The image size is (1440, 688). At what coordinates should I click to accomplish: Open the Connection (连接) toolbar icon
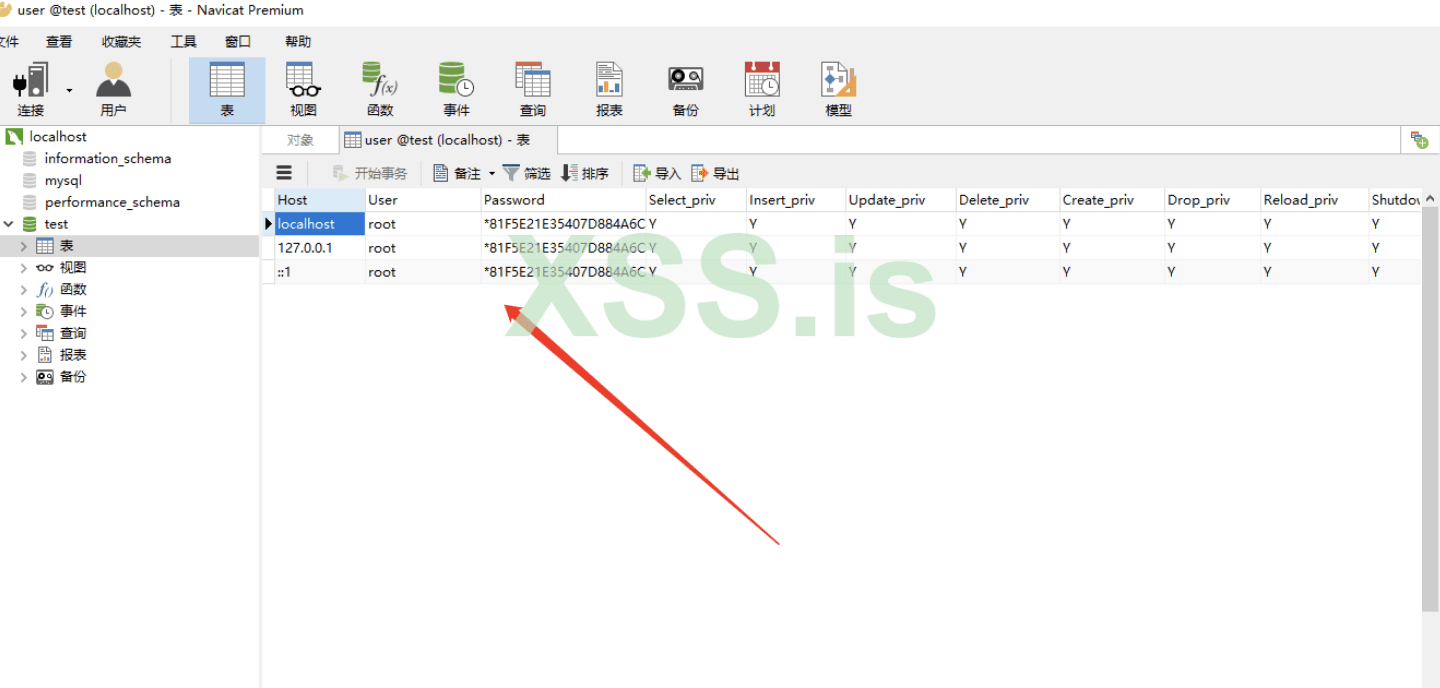(30, 90)
